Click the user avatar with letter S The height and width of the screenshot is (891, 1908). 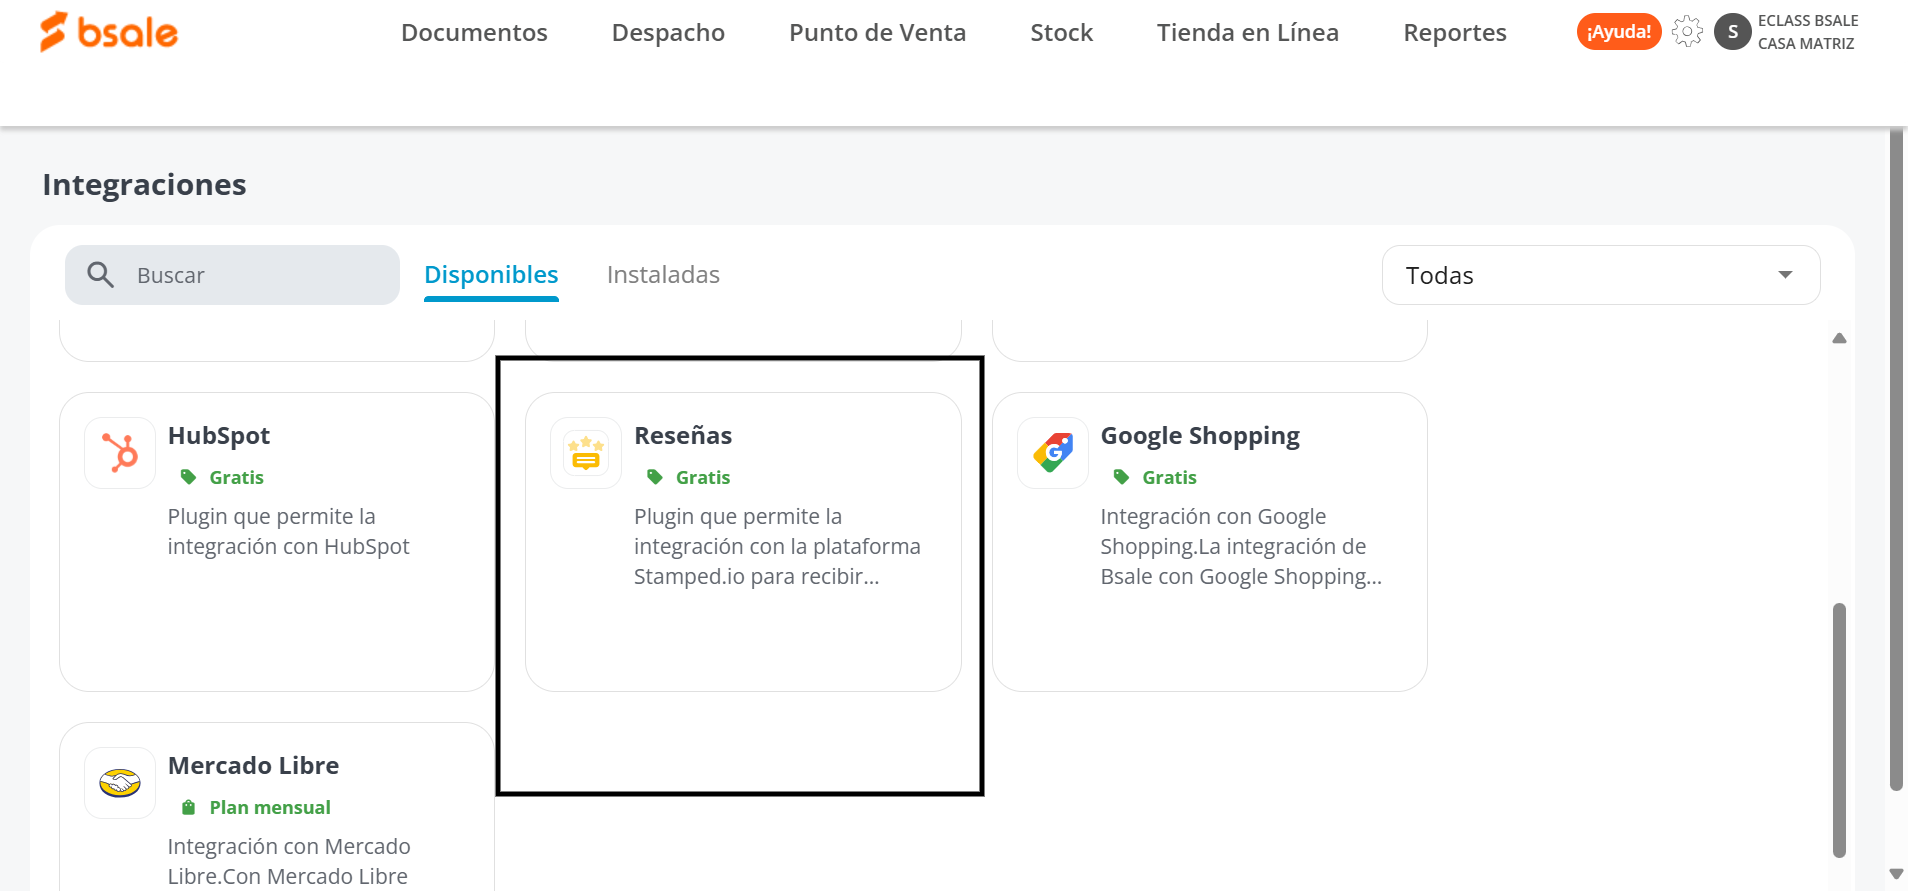1732,32
